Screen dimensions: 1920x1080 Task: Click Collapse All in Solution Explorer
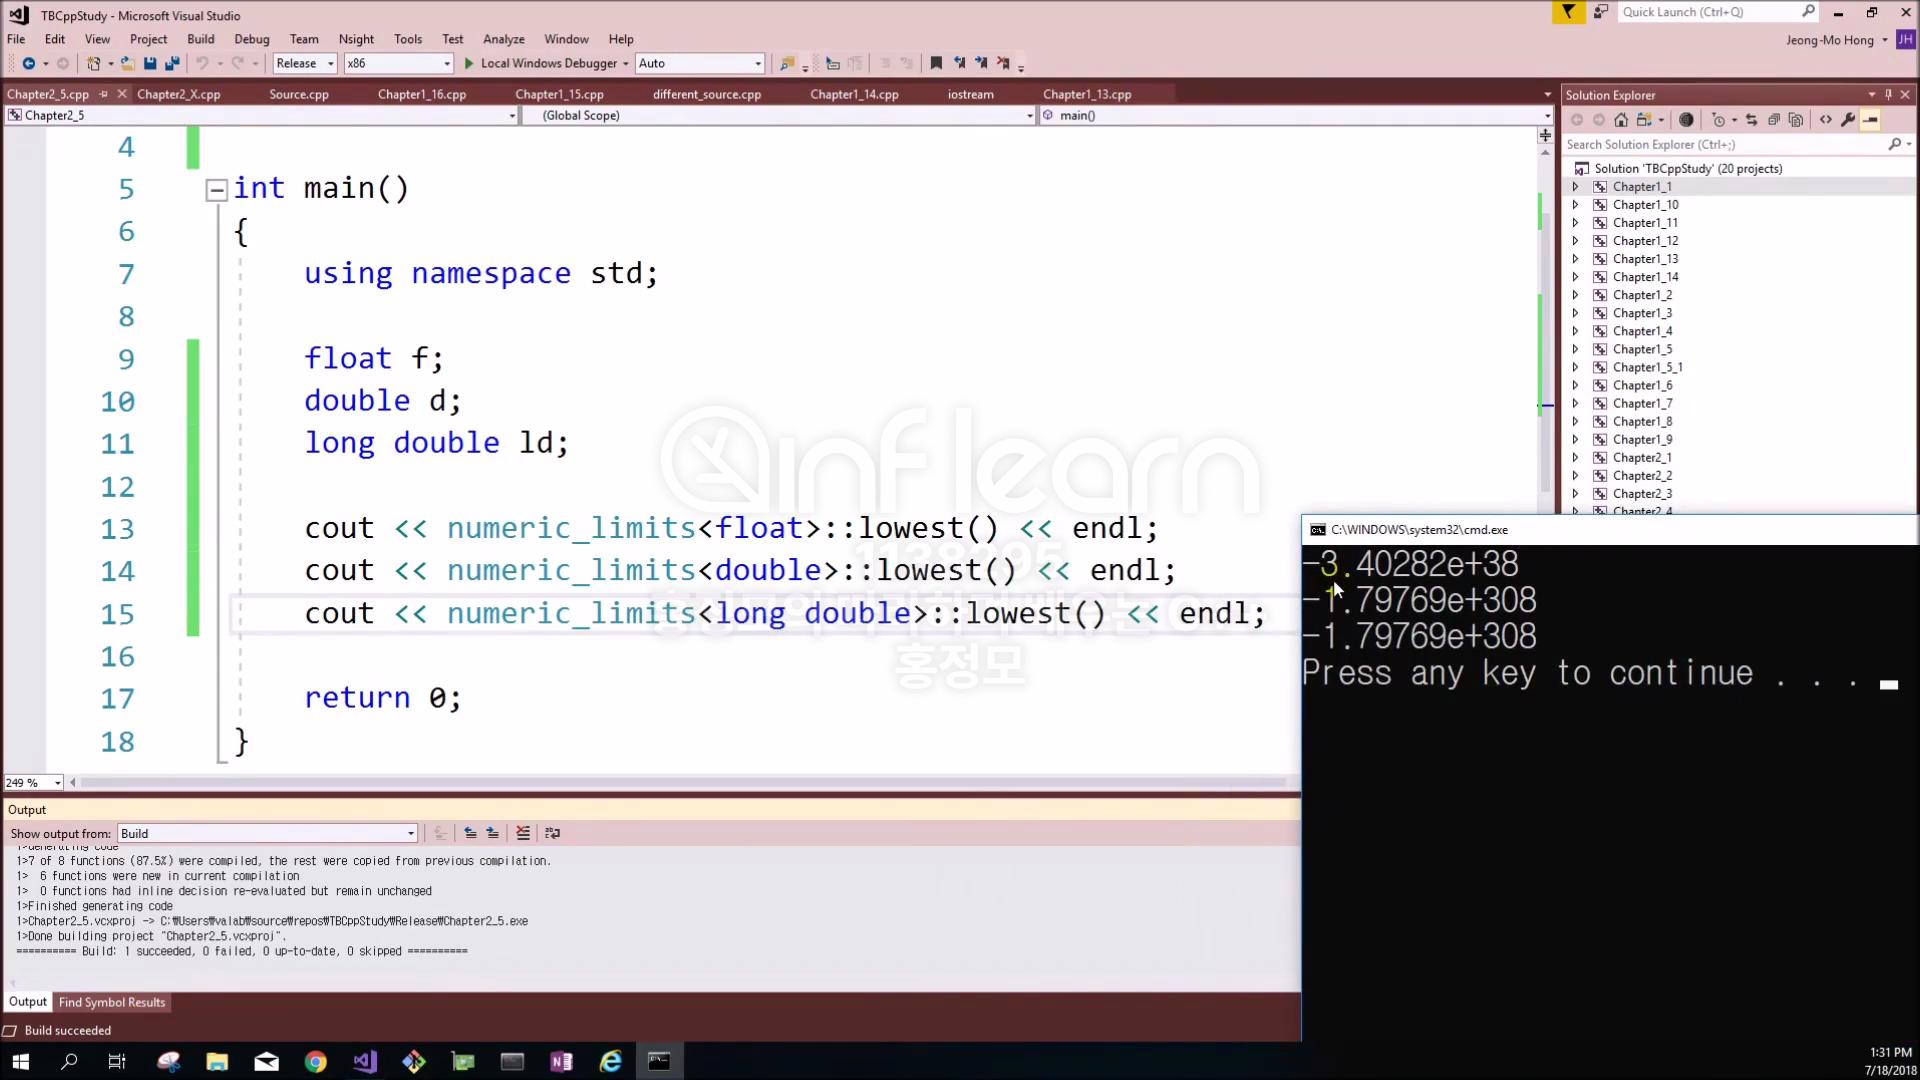click(1774, 120)
